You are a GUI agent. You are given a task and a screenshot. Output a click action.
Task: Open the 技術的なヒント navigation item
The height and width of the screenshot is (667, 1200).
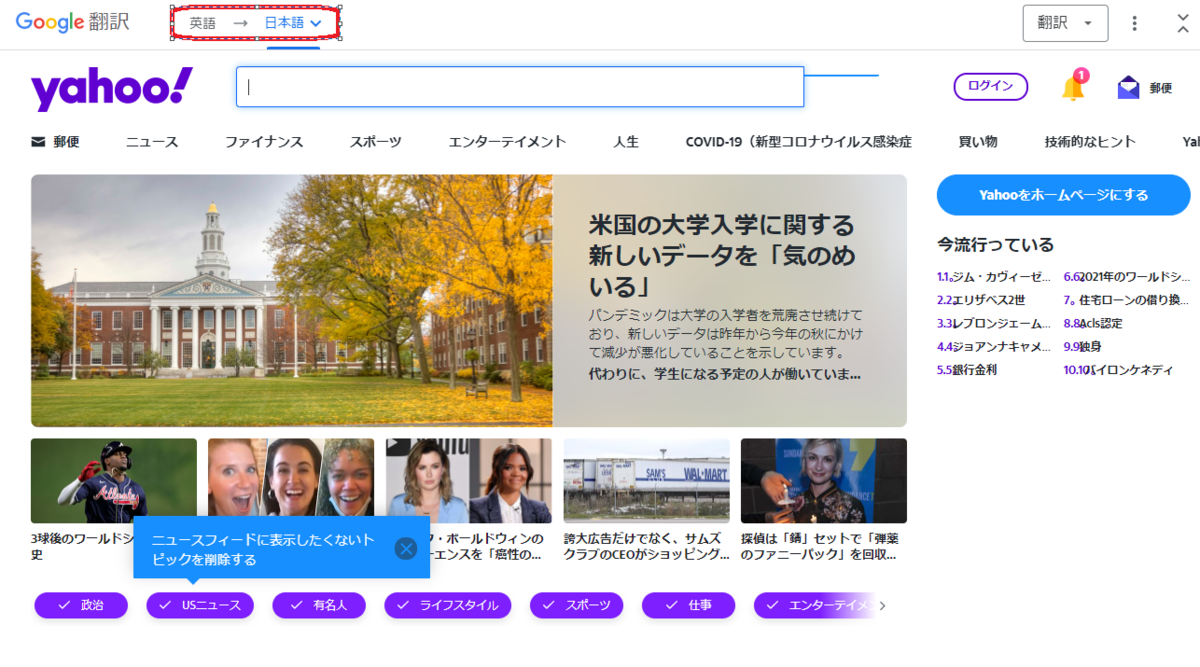pyautogui.click(x=1090, y=142)
